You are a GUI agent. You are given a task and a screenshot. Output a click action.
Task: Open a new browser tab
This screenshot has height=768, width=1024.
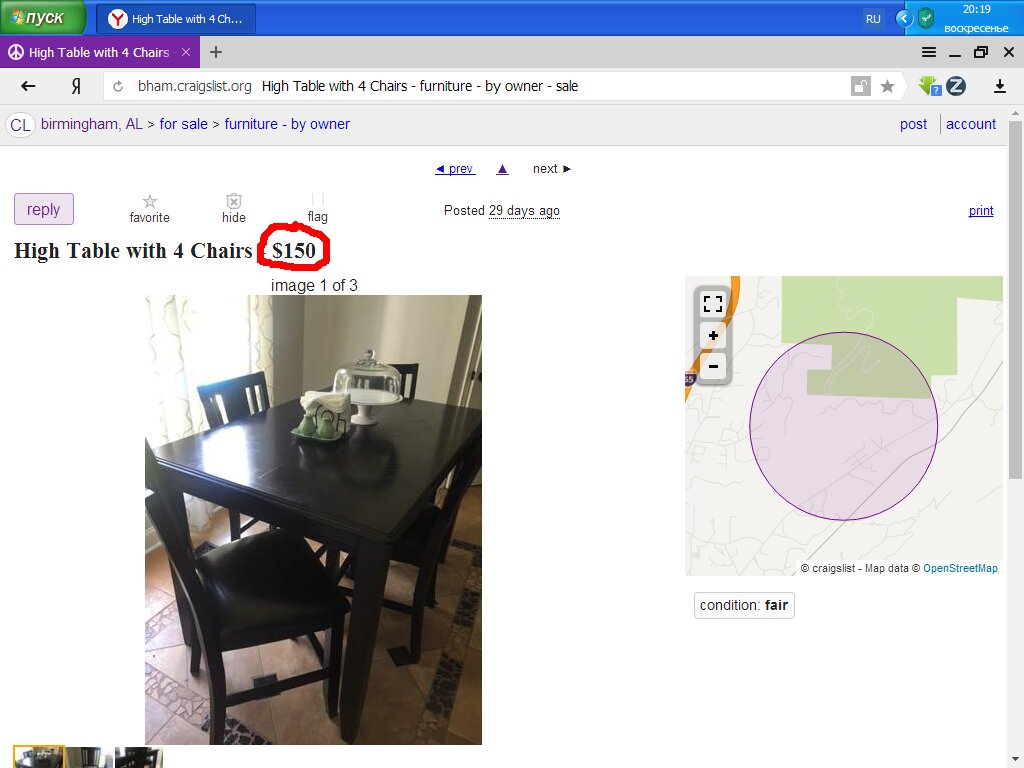pos(216,52)
